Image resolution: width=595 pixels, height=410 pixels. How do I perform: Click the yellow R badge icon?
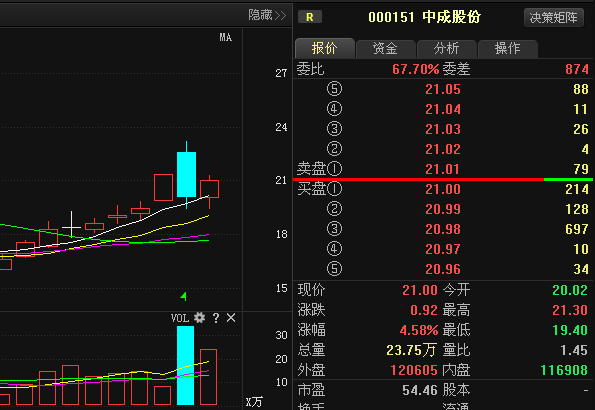pyautogui.click(x=310, y=17)
